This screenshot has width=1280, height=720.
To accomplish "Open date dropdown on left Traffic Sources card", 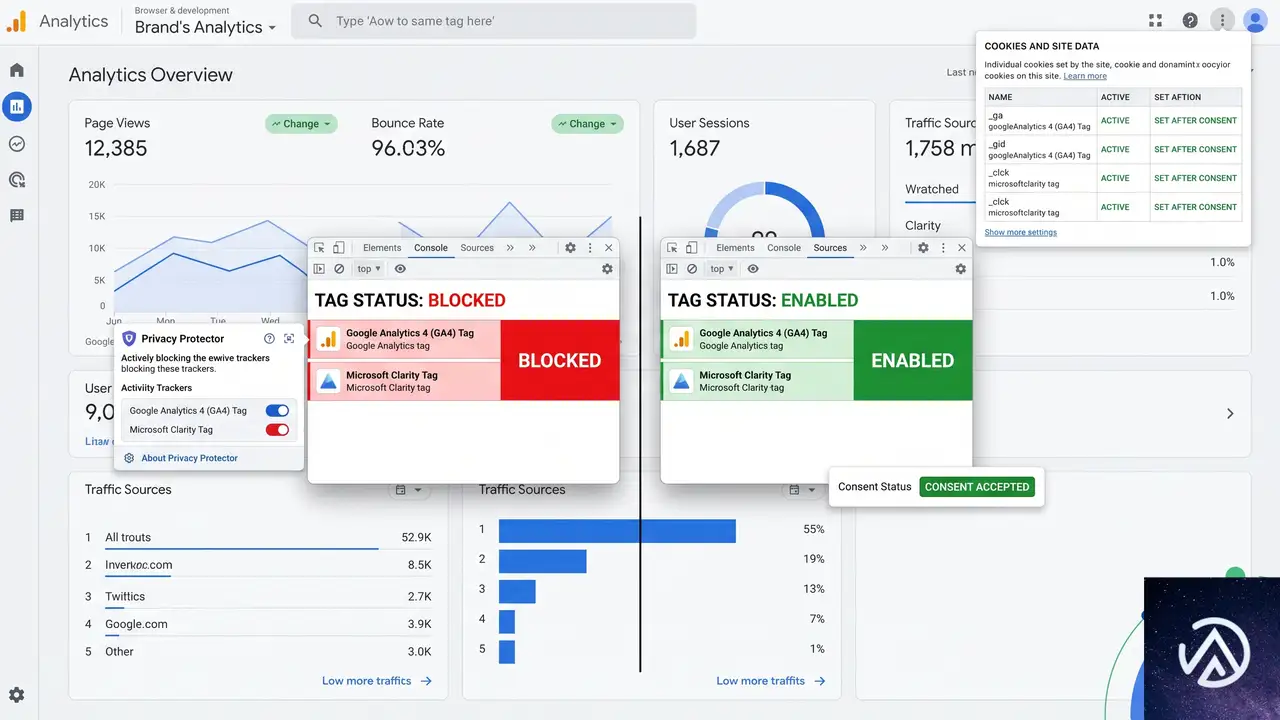I will point(408,490).
